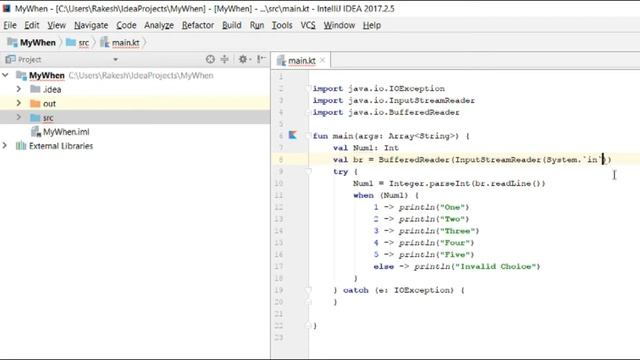Expand the out folder

[x=19, y=103]
